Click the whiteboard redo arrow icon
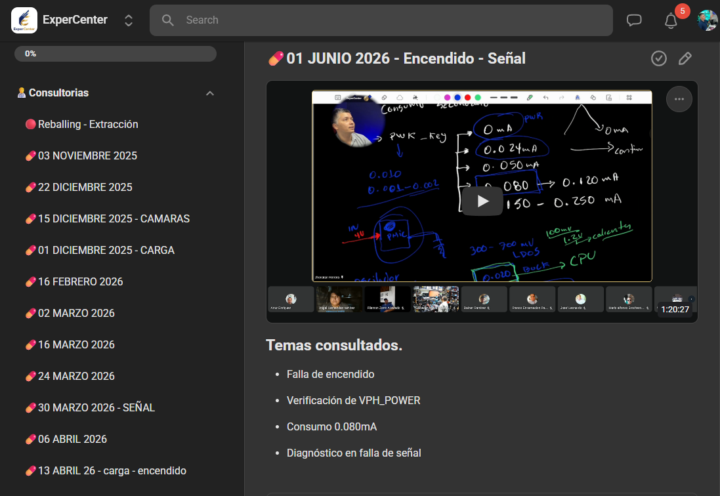 pos(561,97)
